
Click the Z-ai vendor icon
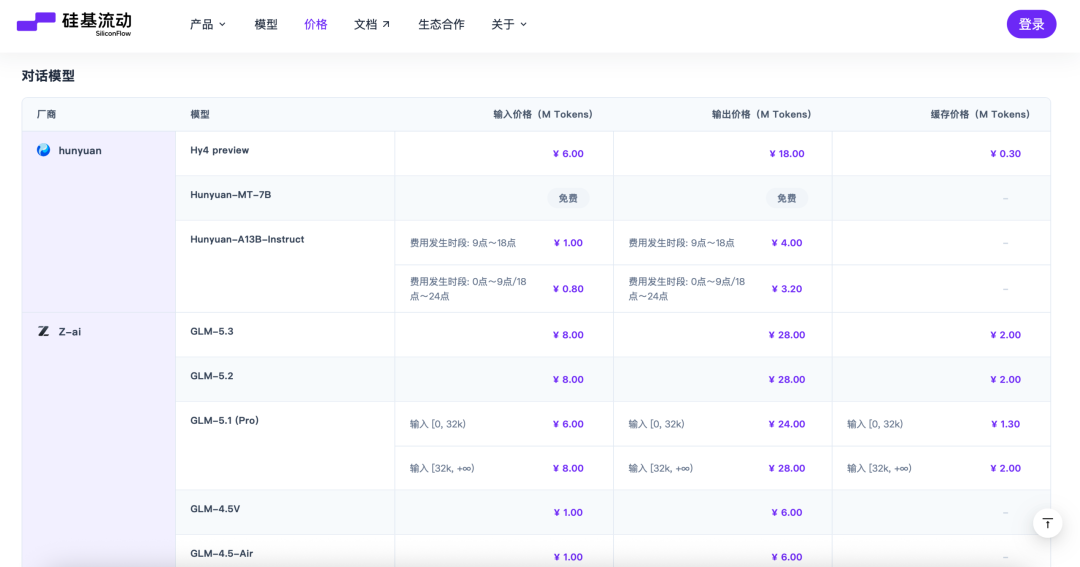[43, 331]
